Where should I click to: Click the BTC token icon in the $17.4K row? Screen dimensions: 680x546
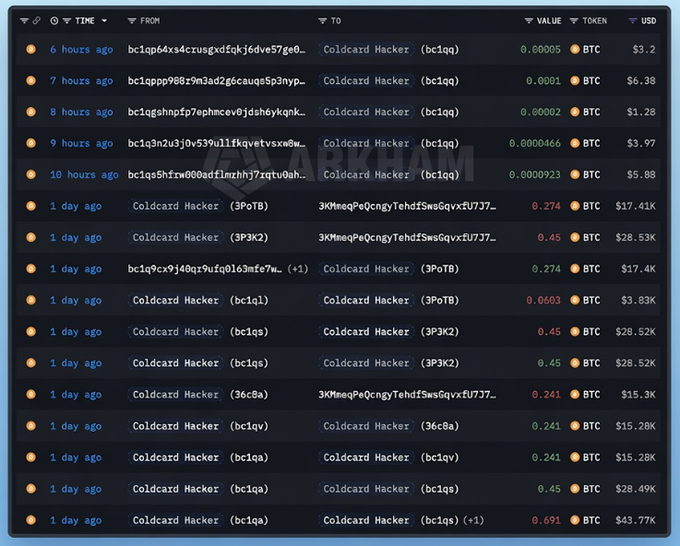pyautogui.click(x=575, y=269)
